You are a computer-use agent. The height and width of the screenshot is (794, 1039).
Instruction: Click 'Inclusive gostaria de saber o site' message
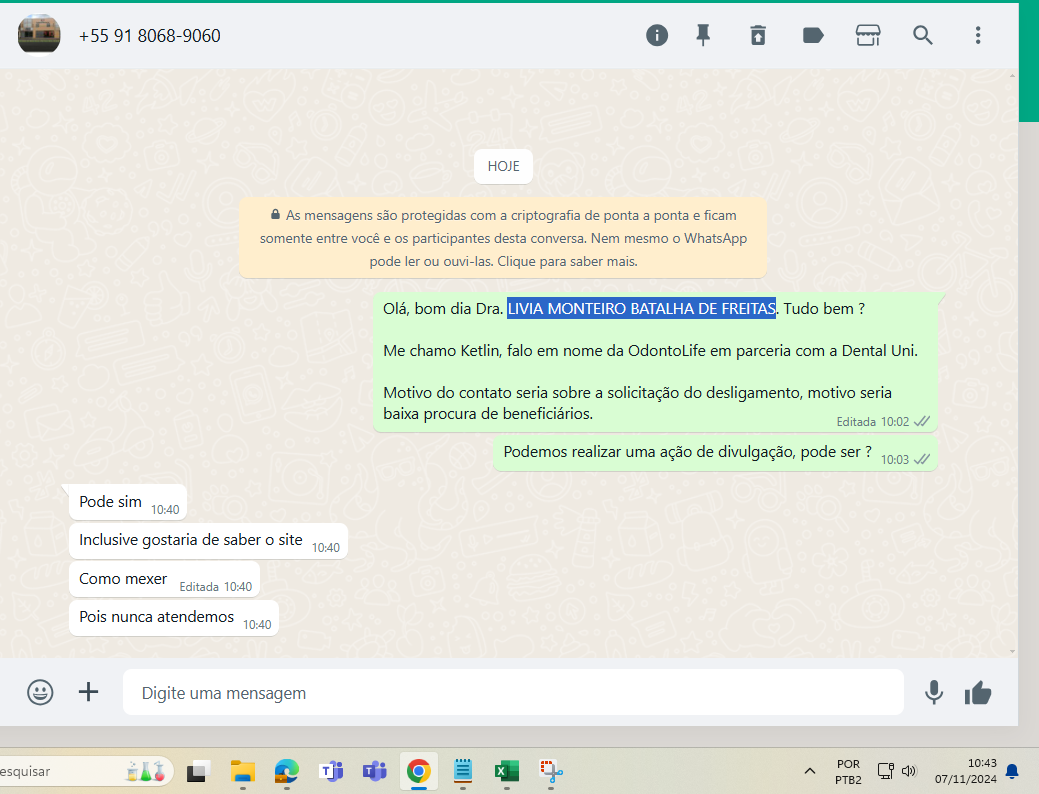point(209,541)
